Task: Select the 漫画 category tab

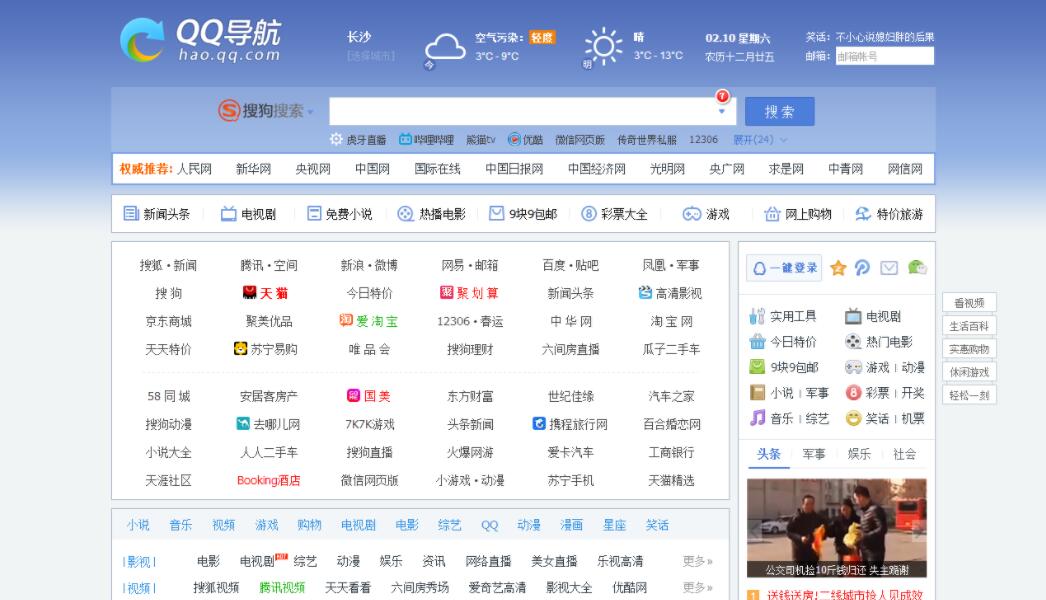Action: [571, 525]
